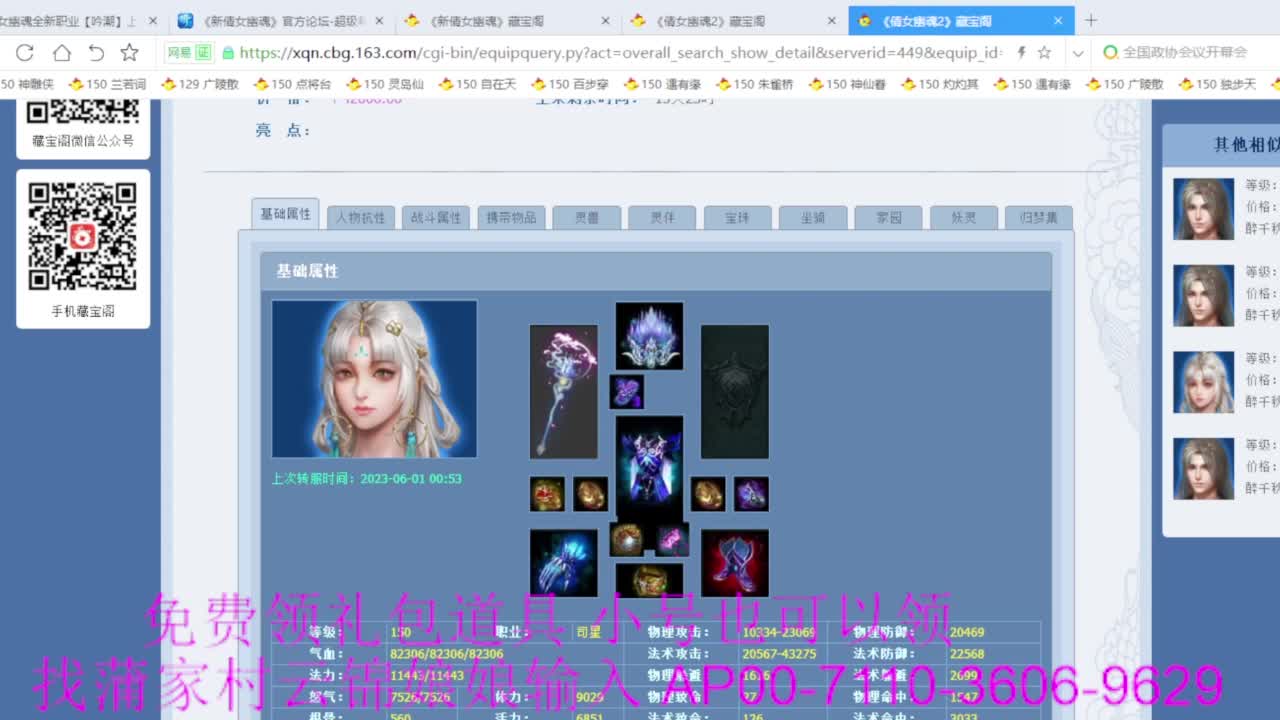The width and height of the screenshot is (1280, 720).
Task: Open the 150 独步天 bookmark
Action: click(x=1217, y=85)
